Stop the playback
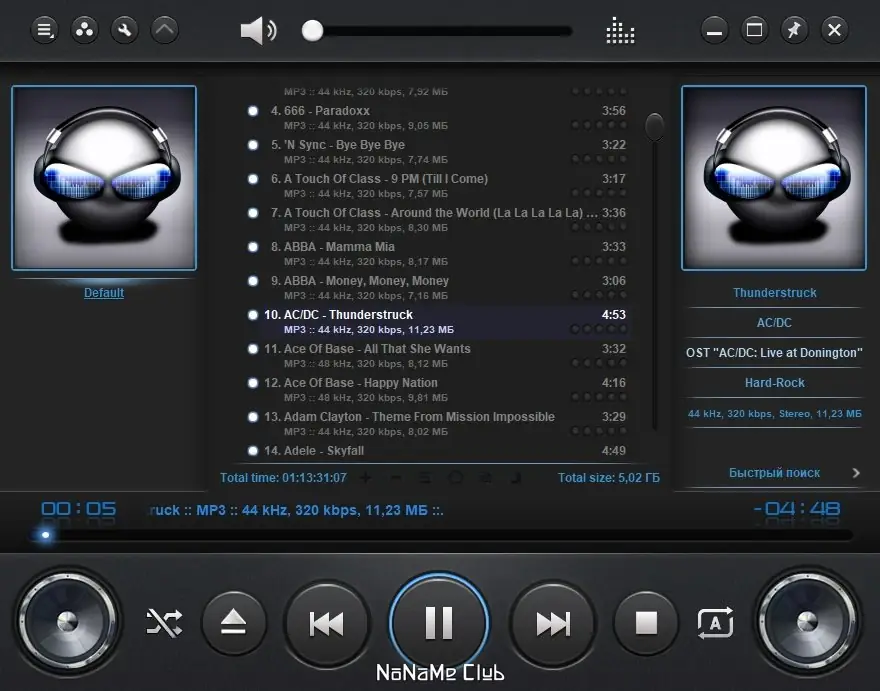 point(646,623)
